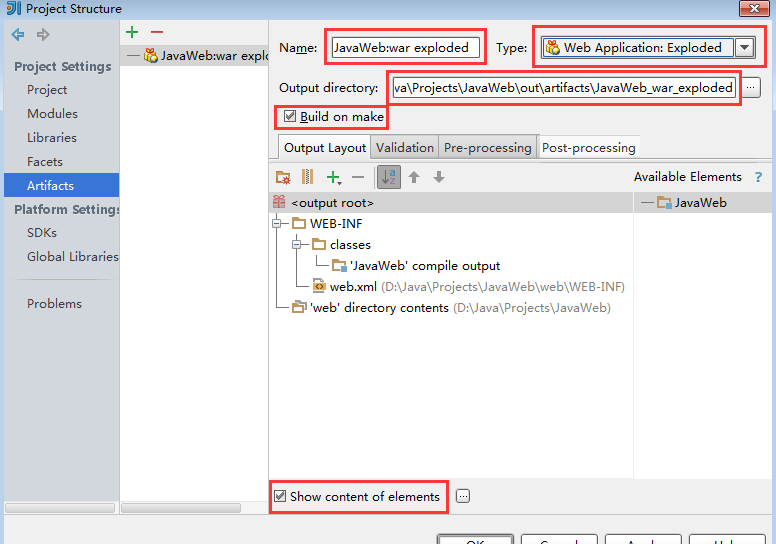Select the output root row
Image resolution: width=776 pixels, height=544 pixels.
pyautogui.click(x=452, y=202)
